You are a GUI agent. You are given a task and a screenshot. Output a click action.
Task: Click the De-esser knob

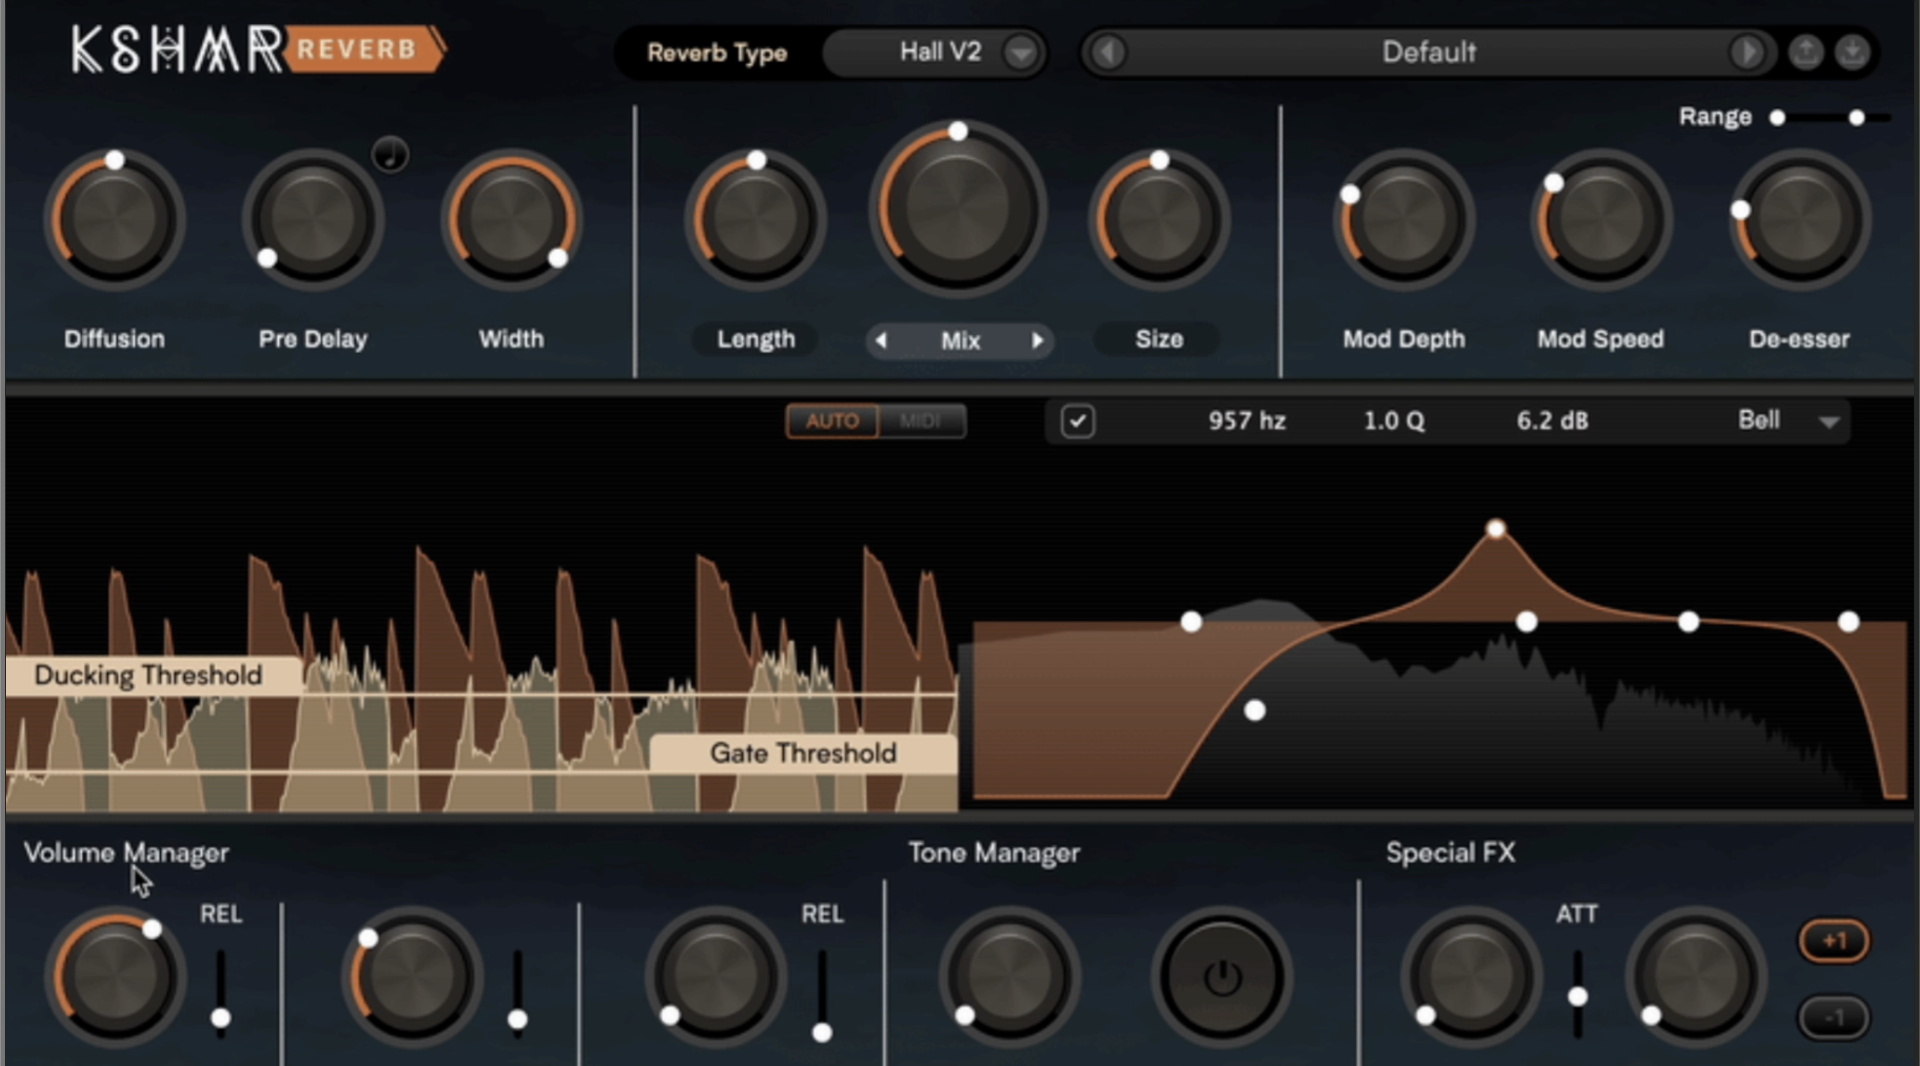point(1799,220)
